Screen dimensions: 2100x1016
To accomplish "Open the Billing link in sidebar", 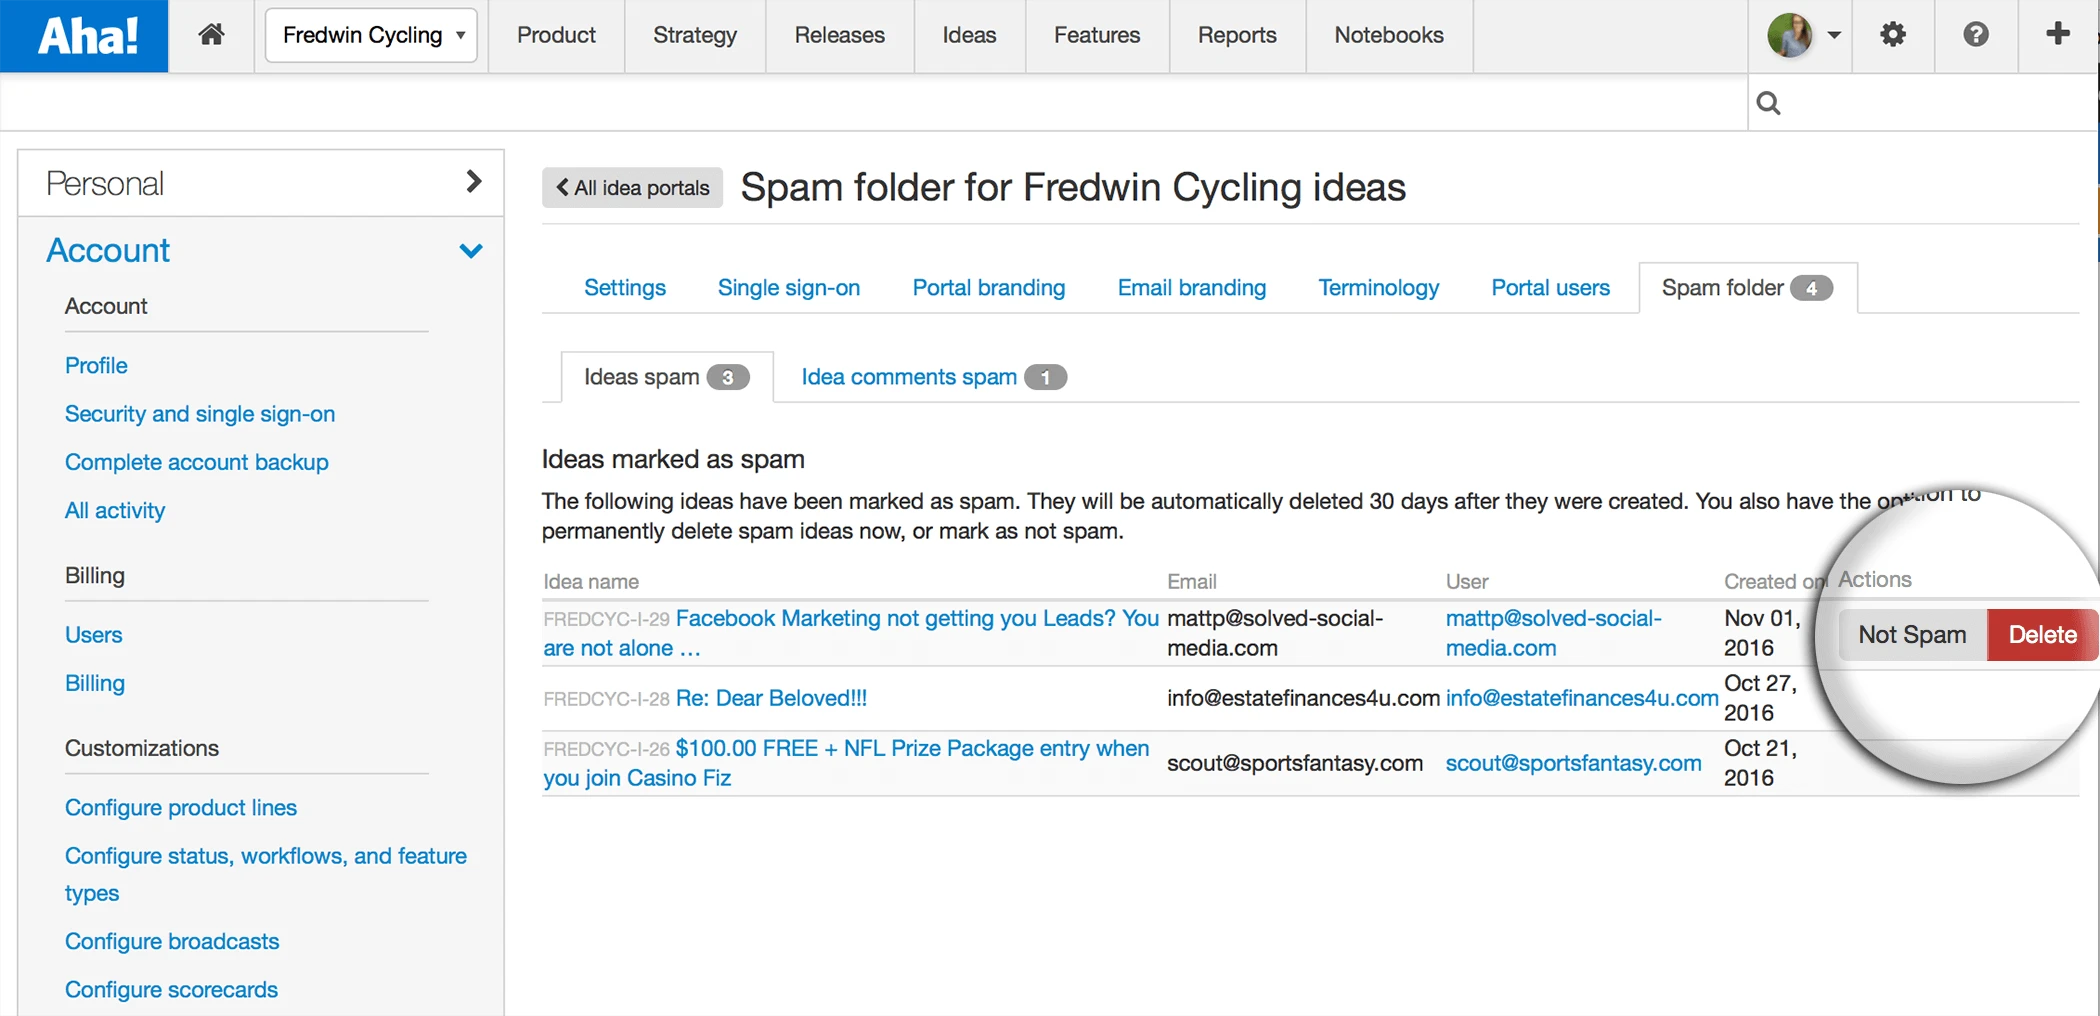I will (95, 683).
